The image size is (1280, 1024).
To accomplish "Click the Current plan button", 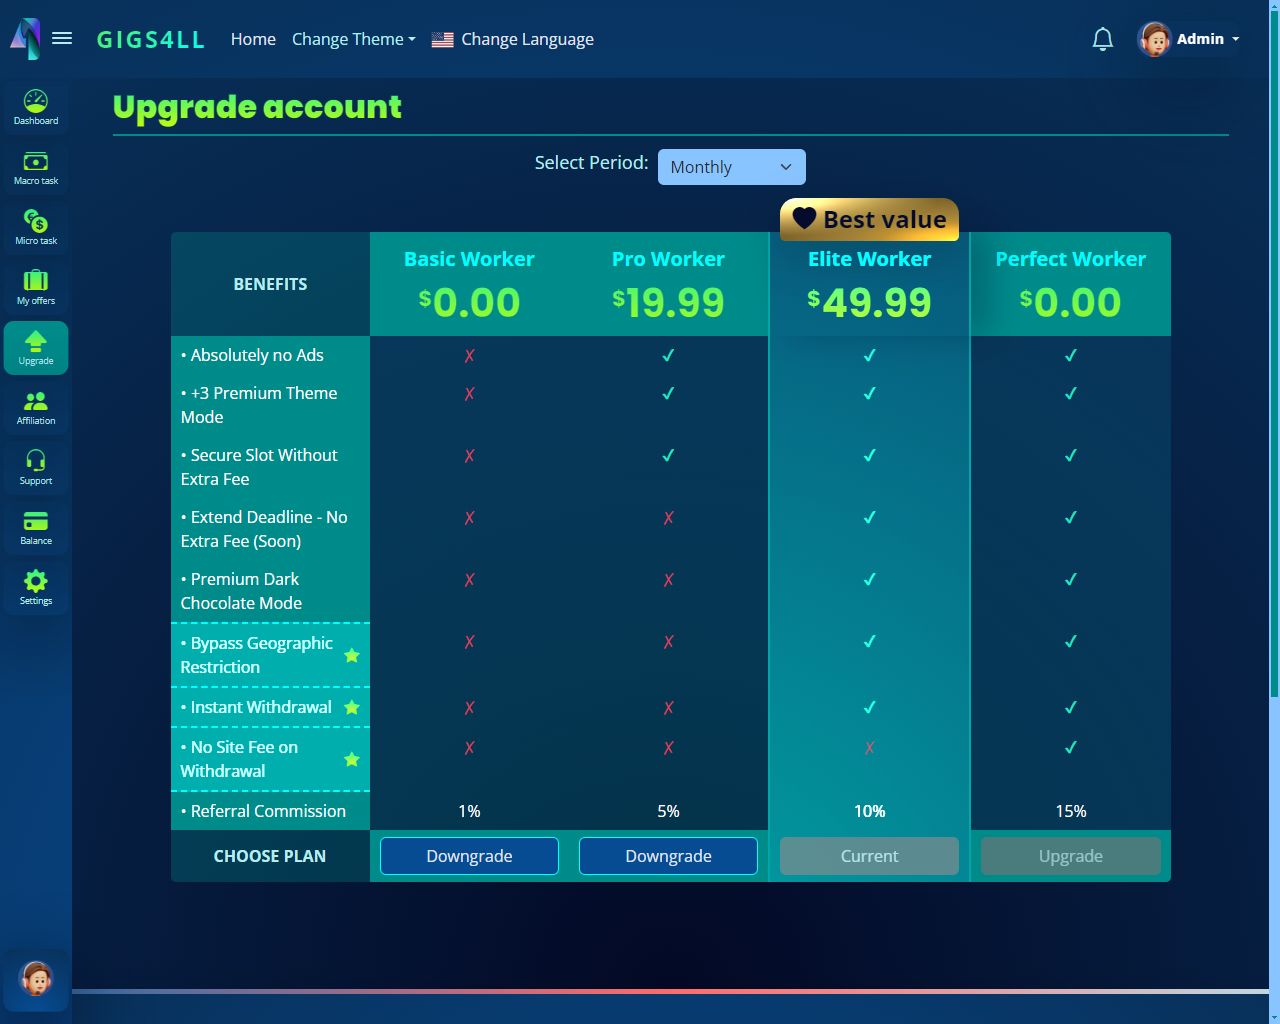I will (869, 856).
